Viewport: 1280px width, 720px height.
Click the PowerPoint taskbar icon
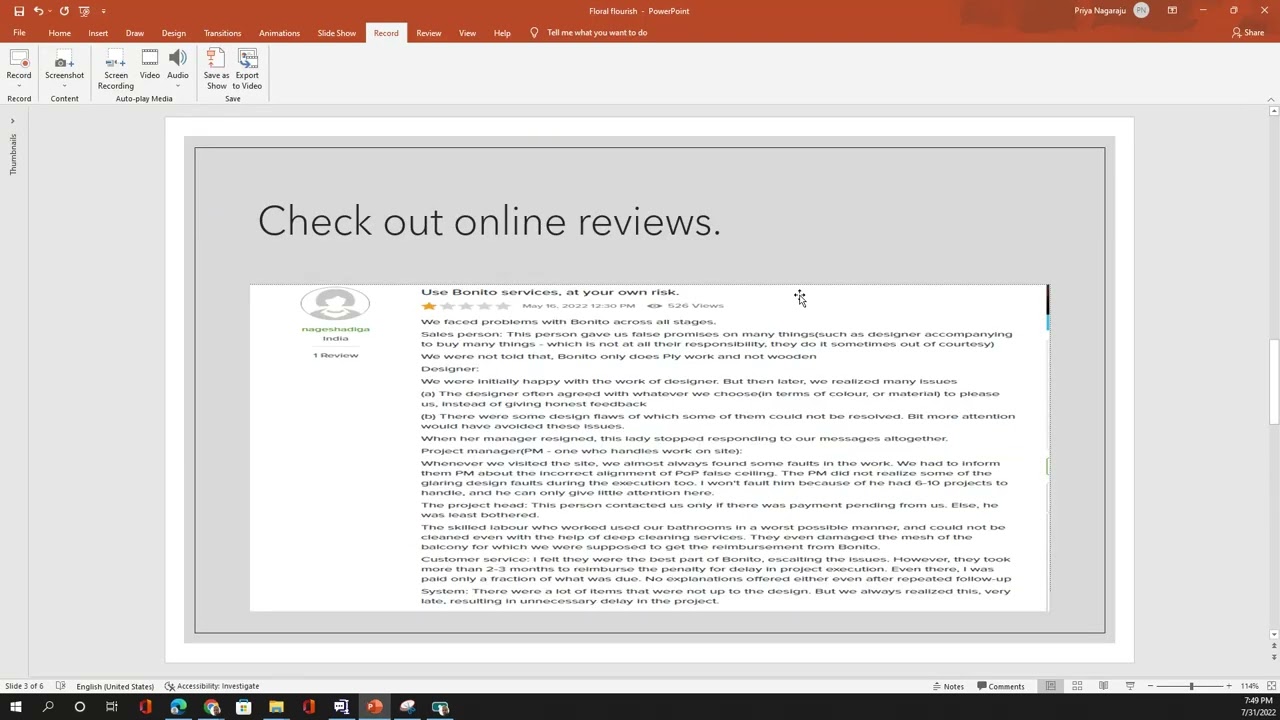coord(374,708)
